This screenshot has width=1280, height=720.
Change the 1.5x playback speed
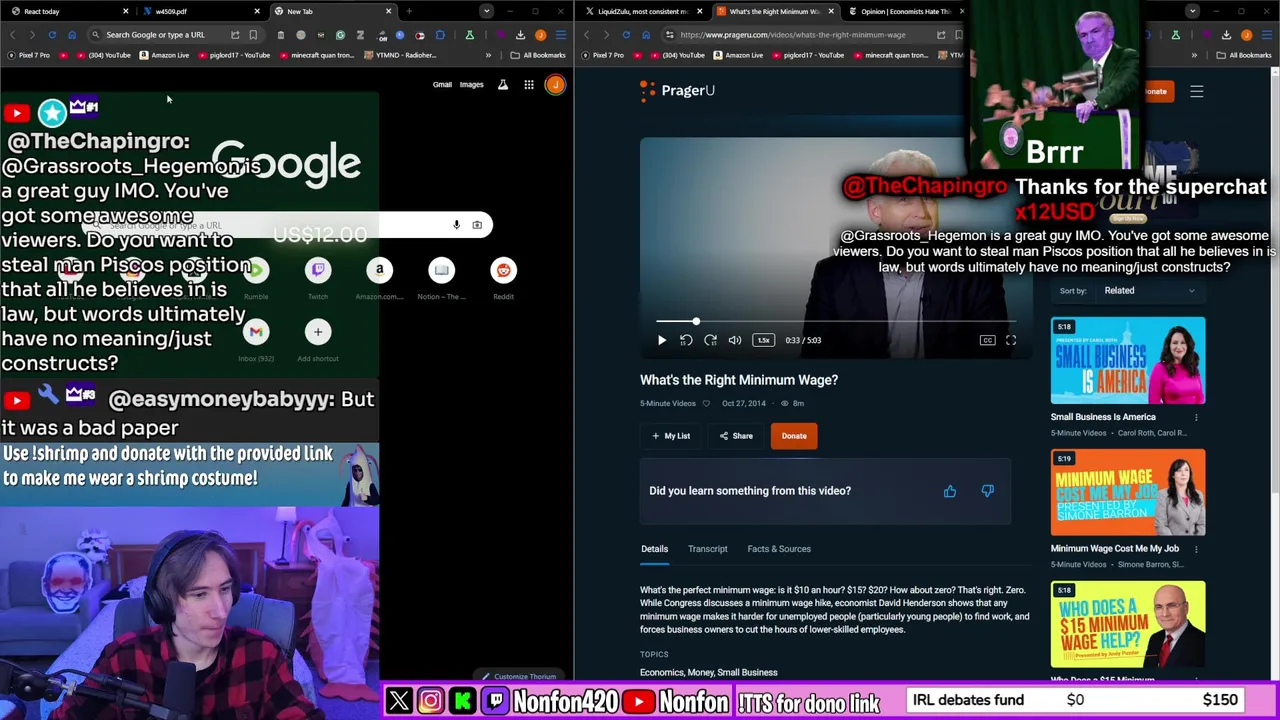click(763, 340)
